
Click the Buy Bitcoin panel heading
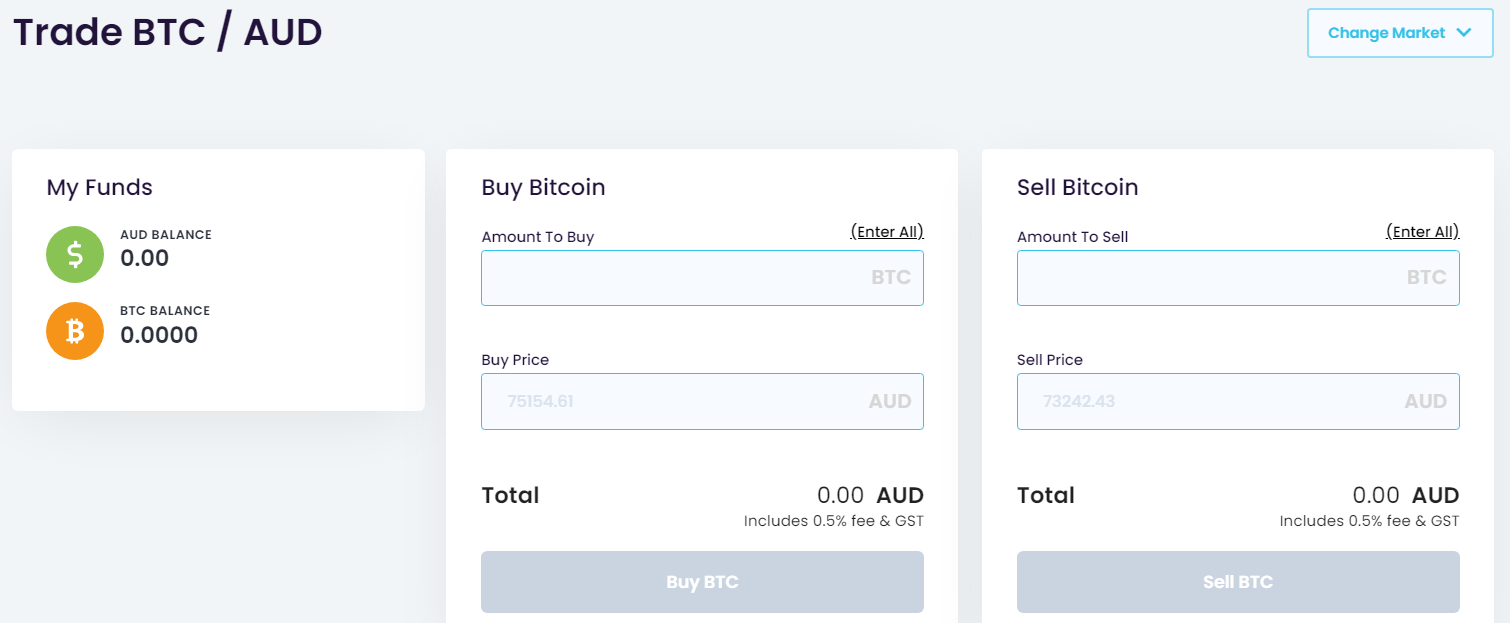(543, 187)
